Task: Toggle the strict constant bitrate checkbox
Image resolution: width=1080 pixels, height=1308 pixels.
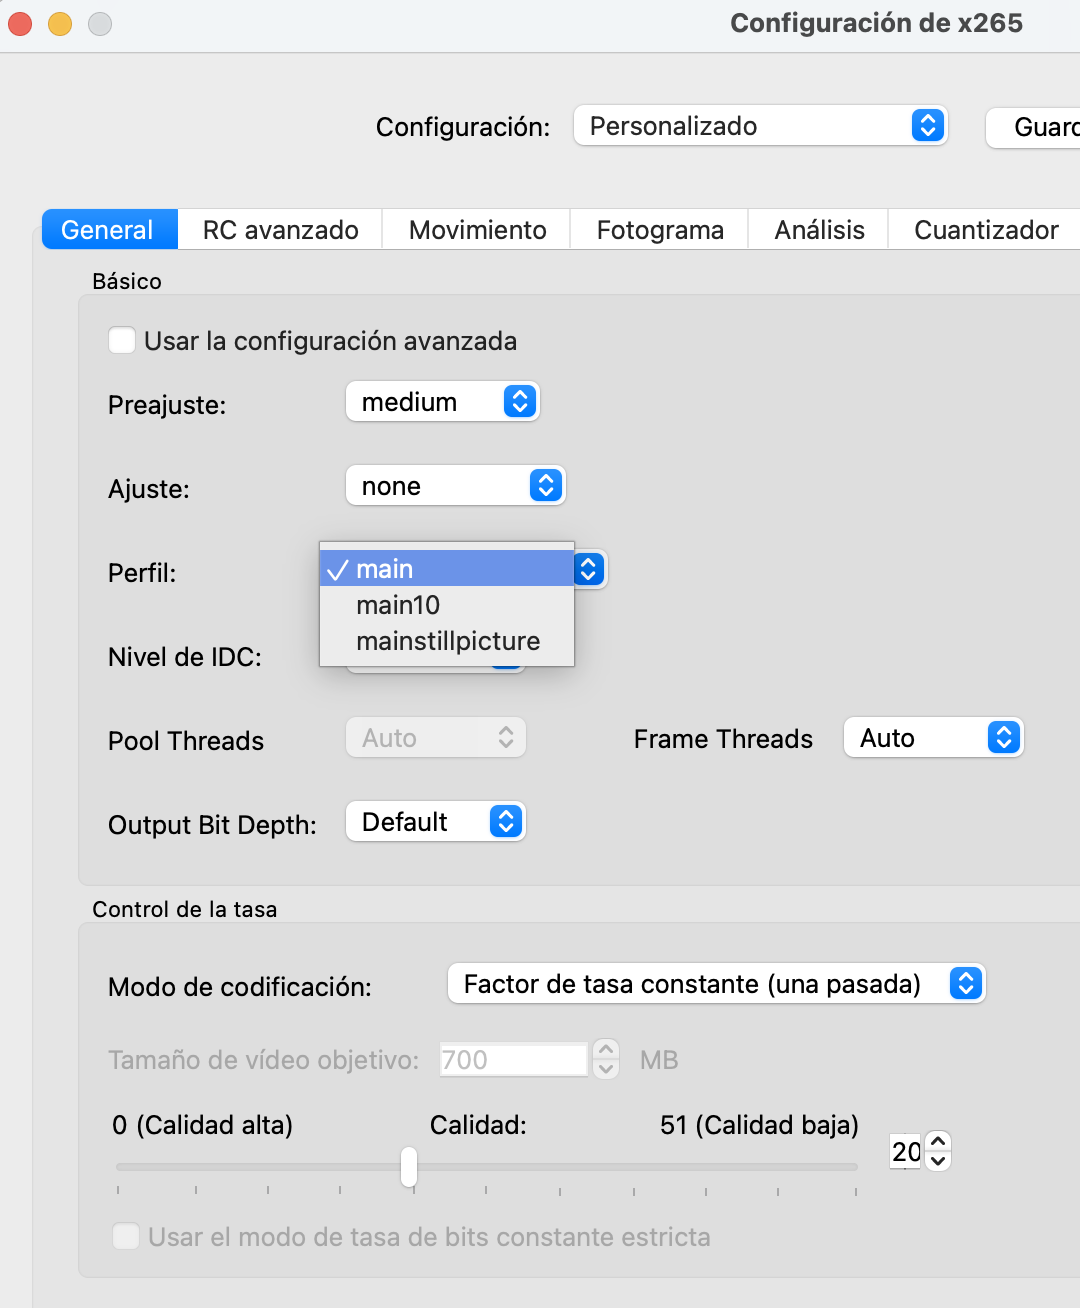Action: 126,1236
